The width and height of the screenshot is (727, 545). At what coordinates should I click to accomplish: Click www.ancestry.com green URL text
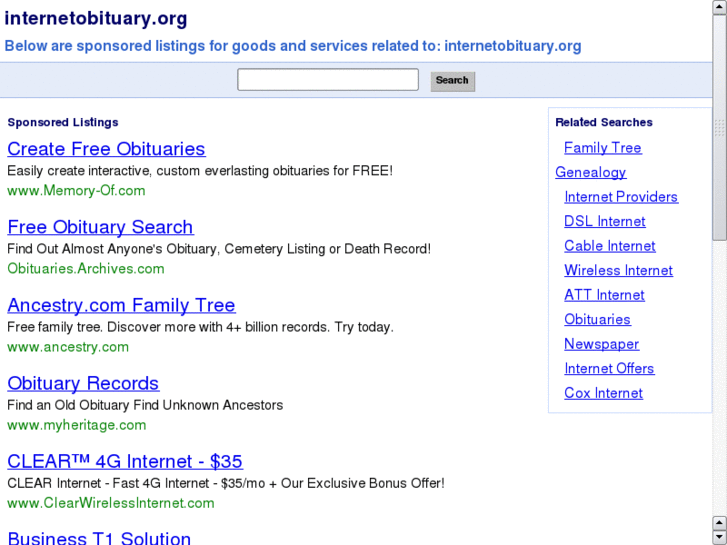(68, 347)
